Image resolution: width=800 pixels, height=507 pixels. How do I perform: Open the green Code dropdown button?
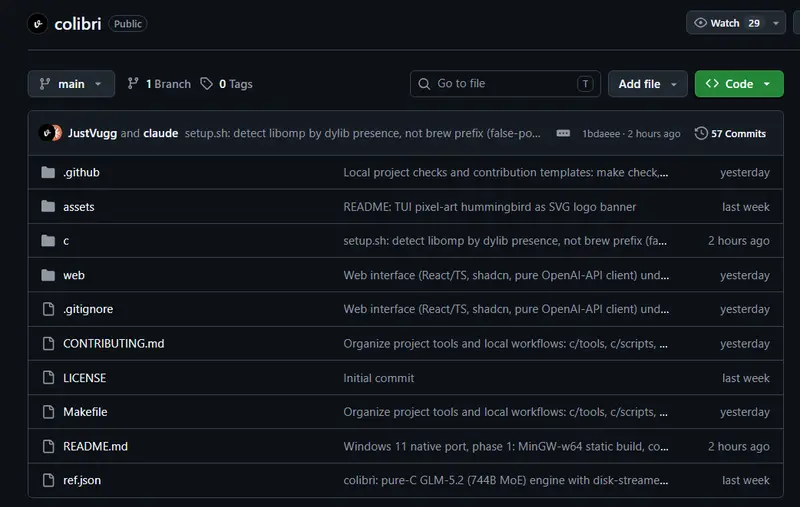pyautogui.click(x=739, y=84)
